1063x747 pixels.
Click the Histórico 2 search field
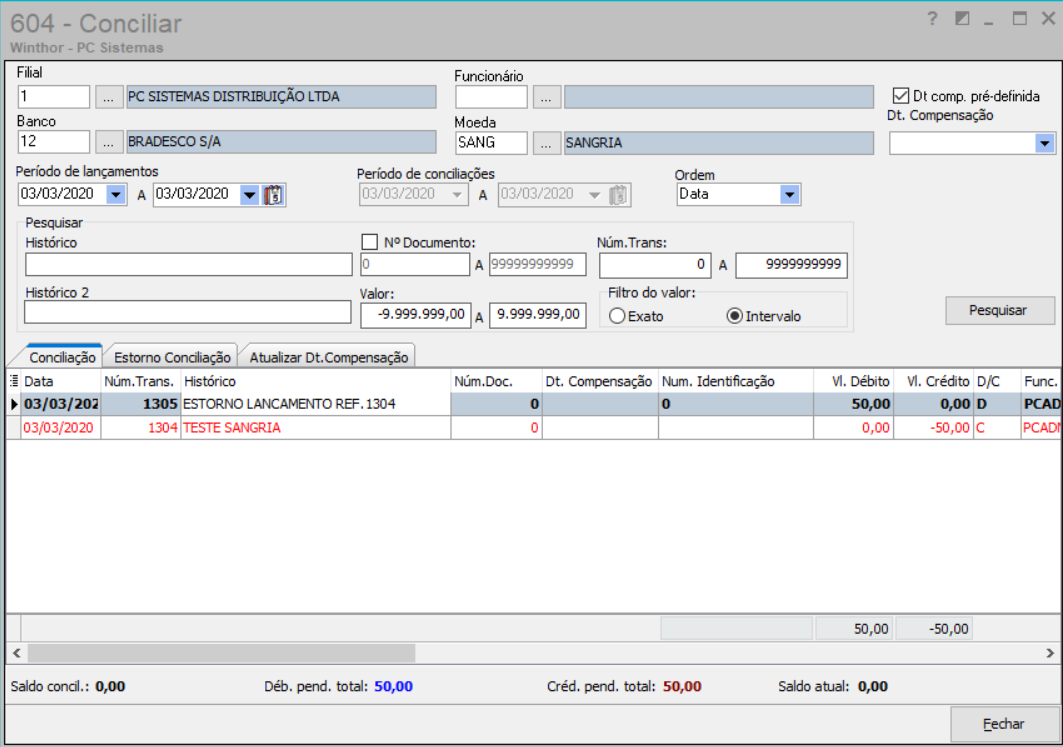pyautogui.click(x=188, y=312)
